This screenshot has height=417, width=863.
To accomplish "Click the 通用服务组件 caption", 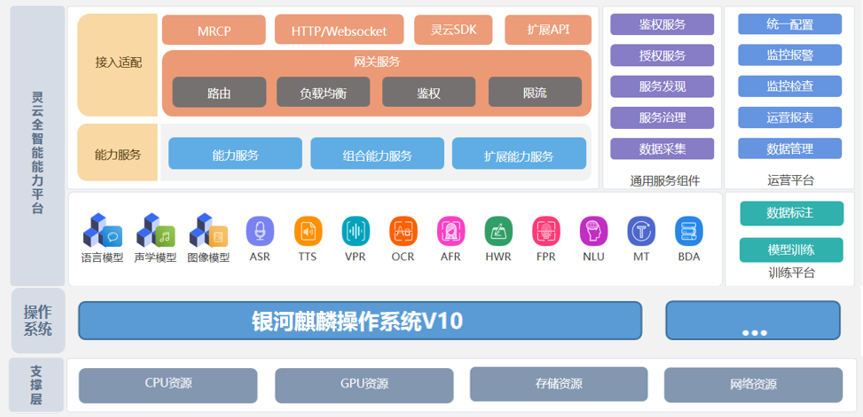I will [x=665, y=180].
